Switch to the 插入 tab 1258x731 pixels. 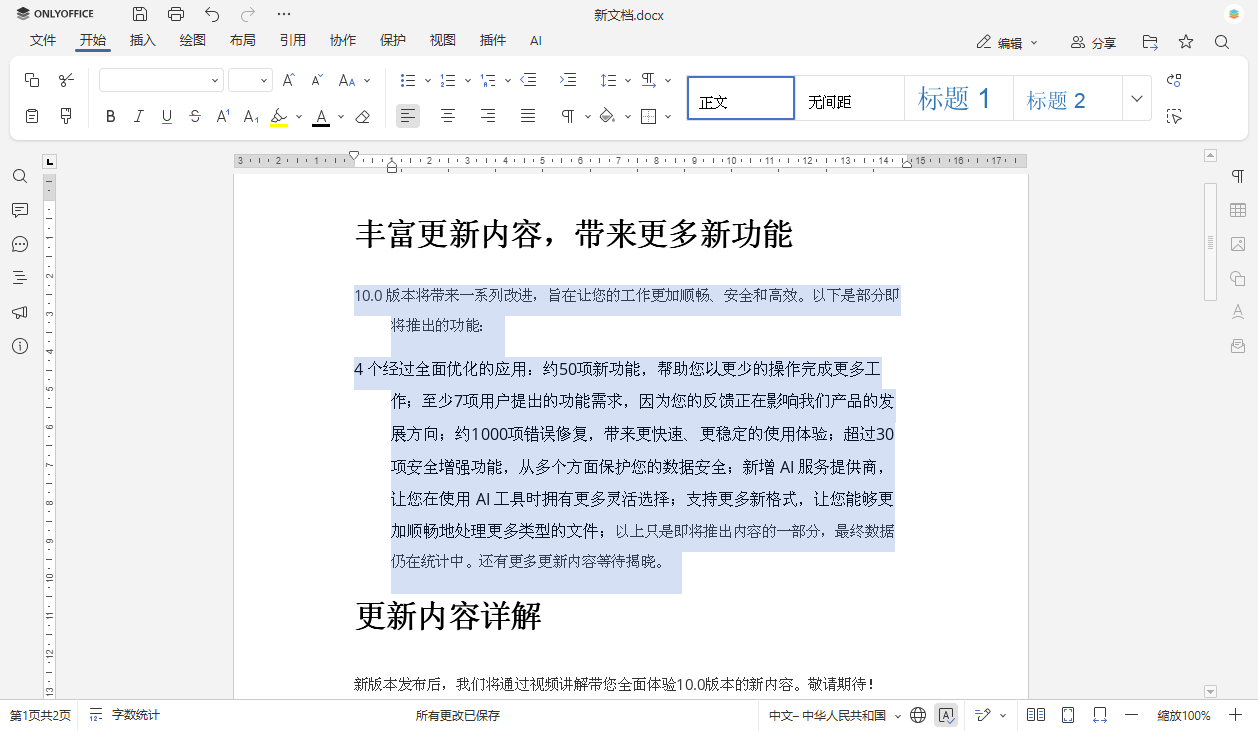143,40
